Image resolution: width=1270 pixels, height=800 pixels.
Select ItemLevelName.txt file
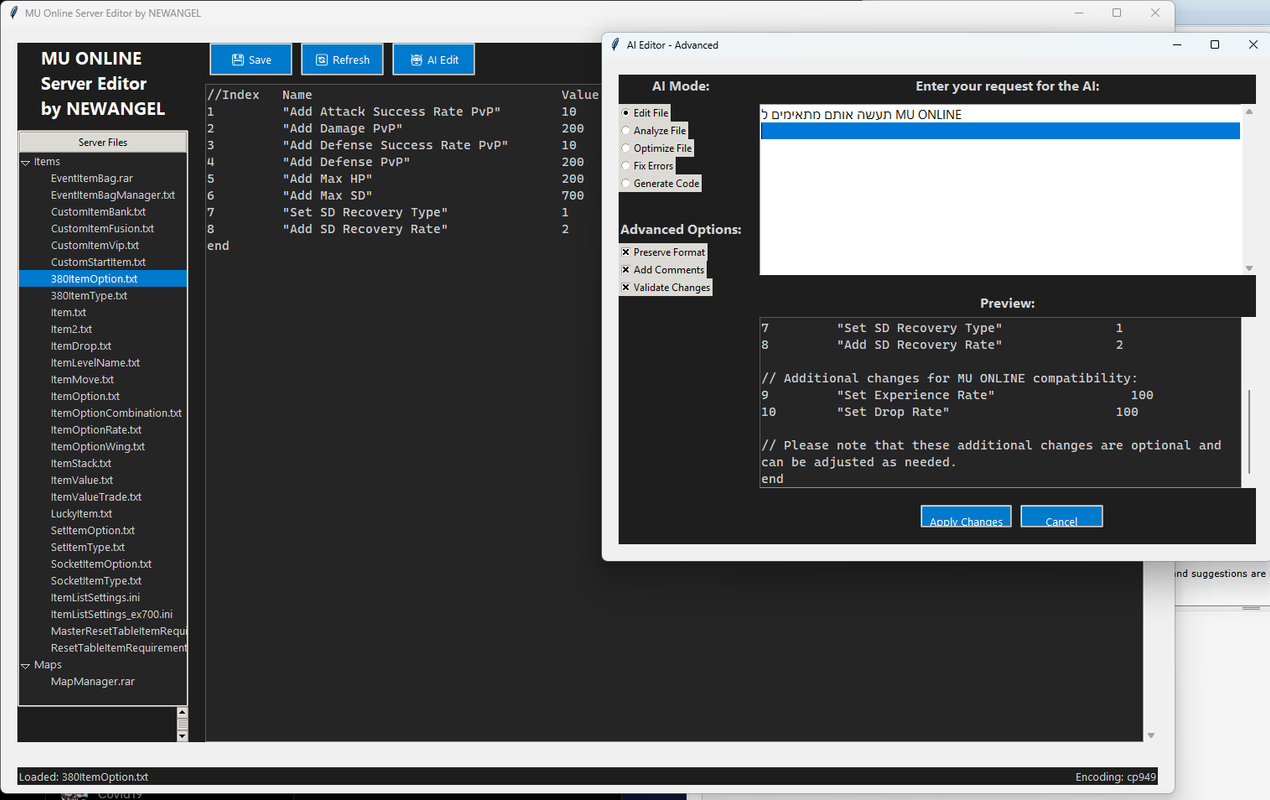coord(95,363)
